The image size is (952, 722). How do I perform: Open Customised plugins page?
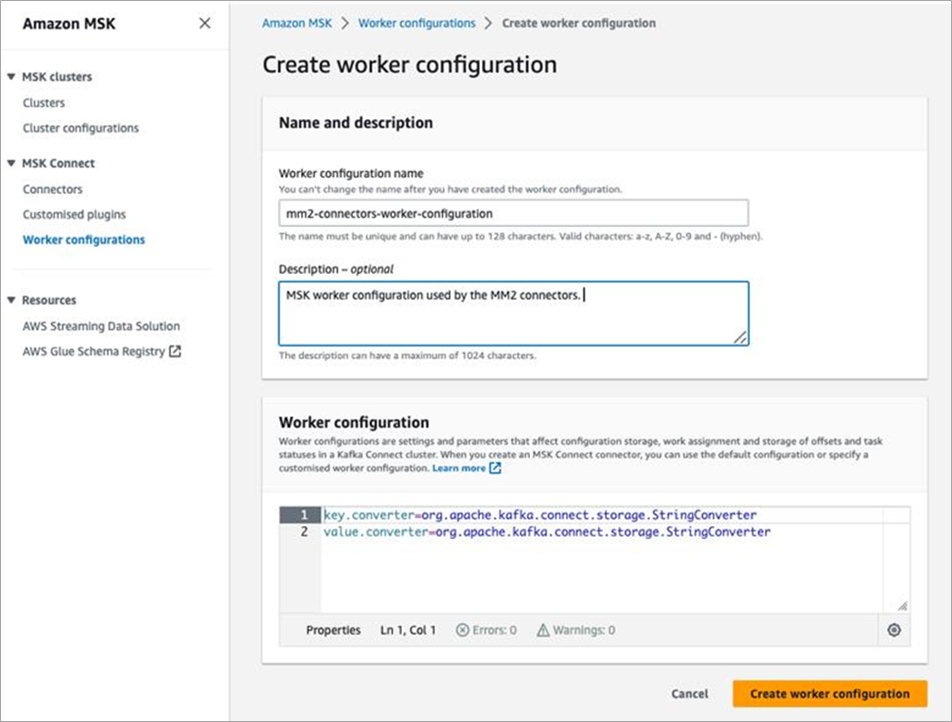[x=74, y=214]
